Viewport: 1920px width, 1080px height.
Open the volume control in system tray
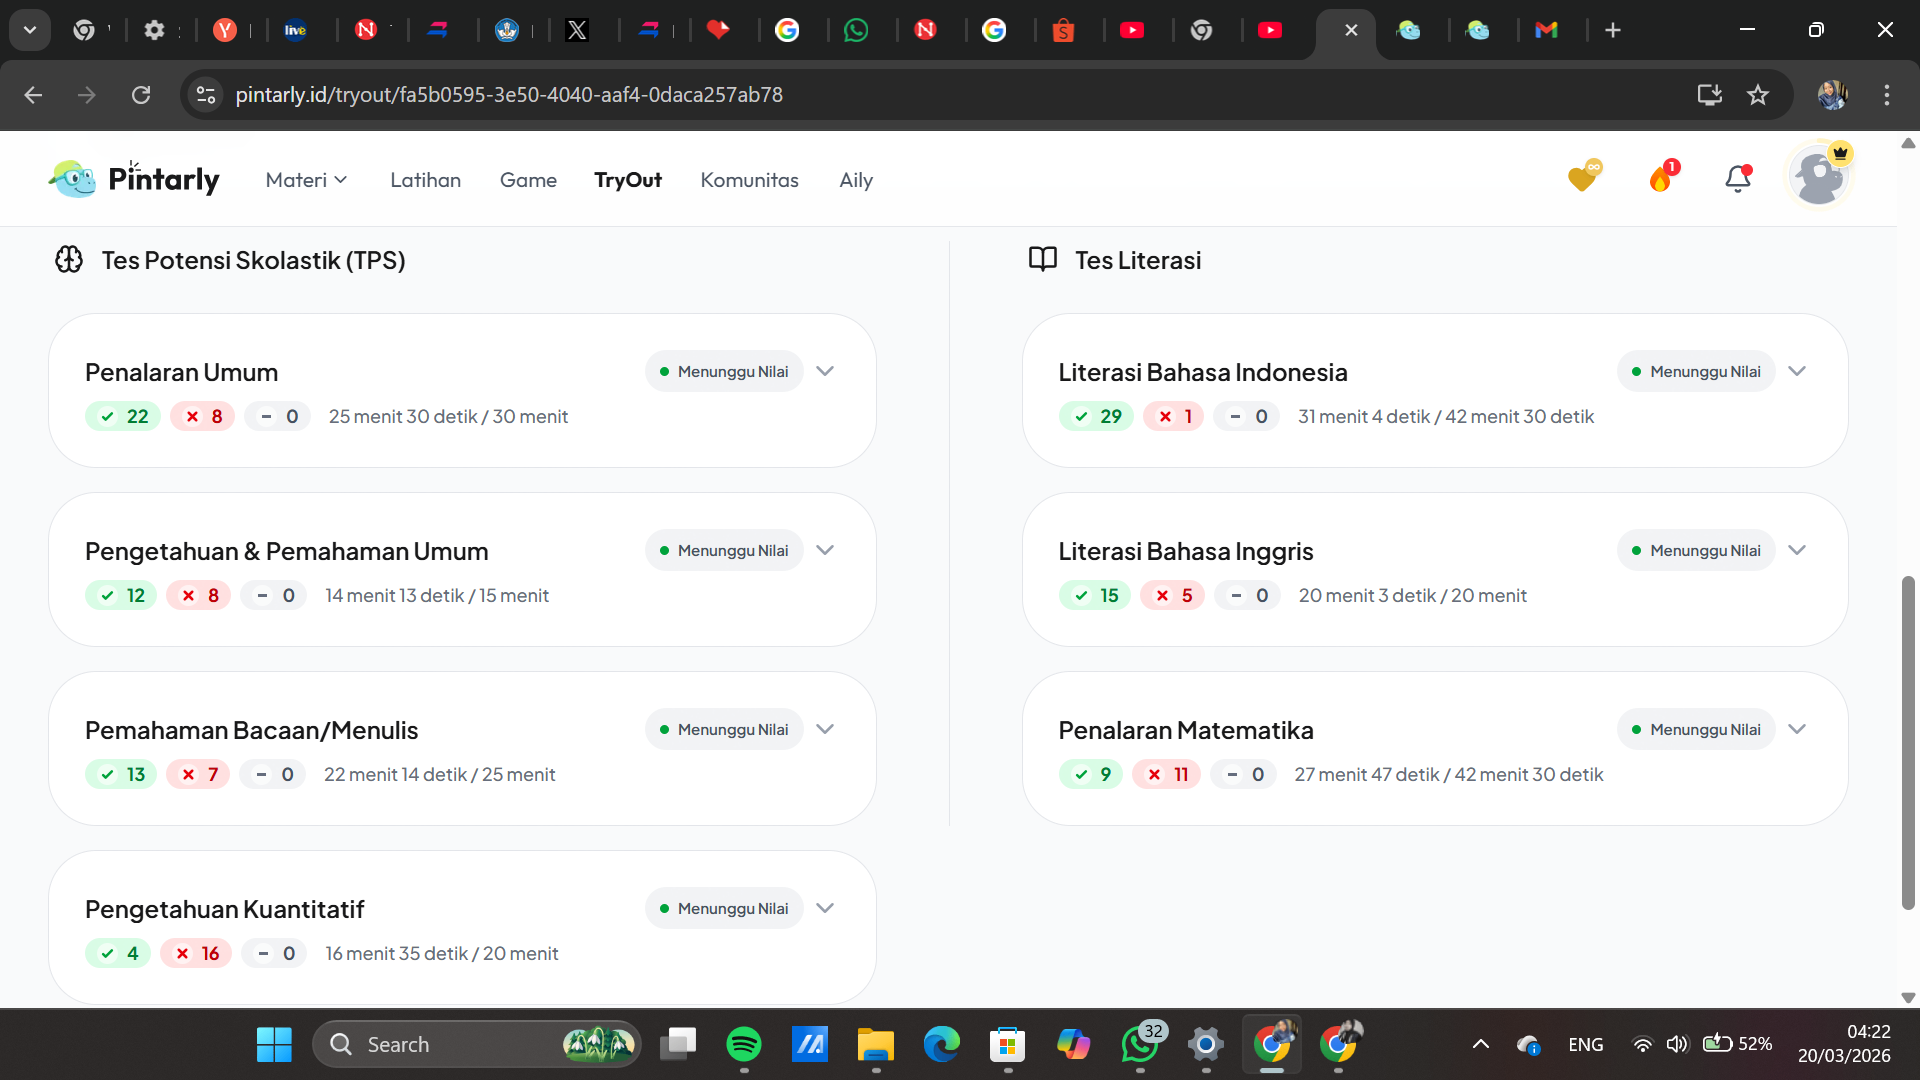coord(1677,1044)
